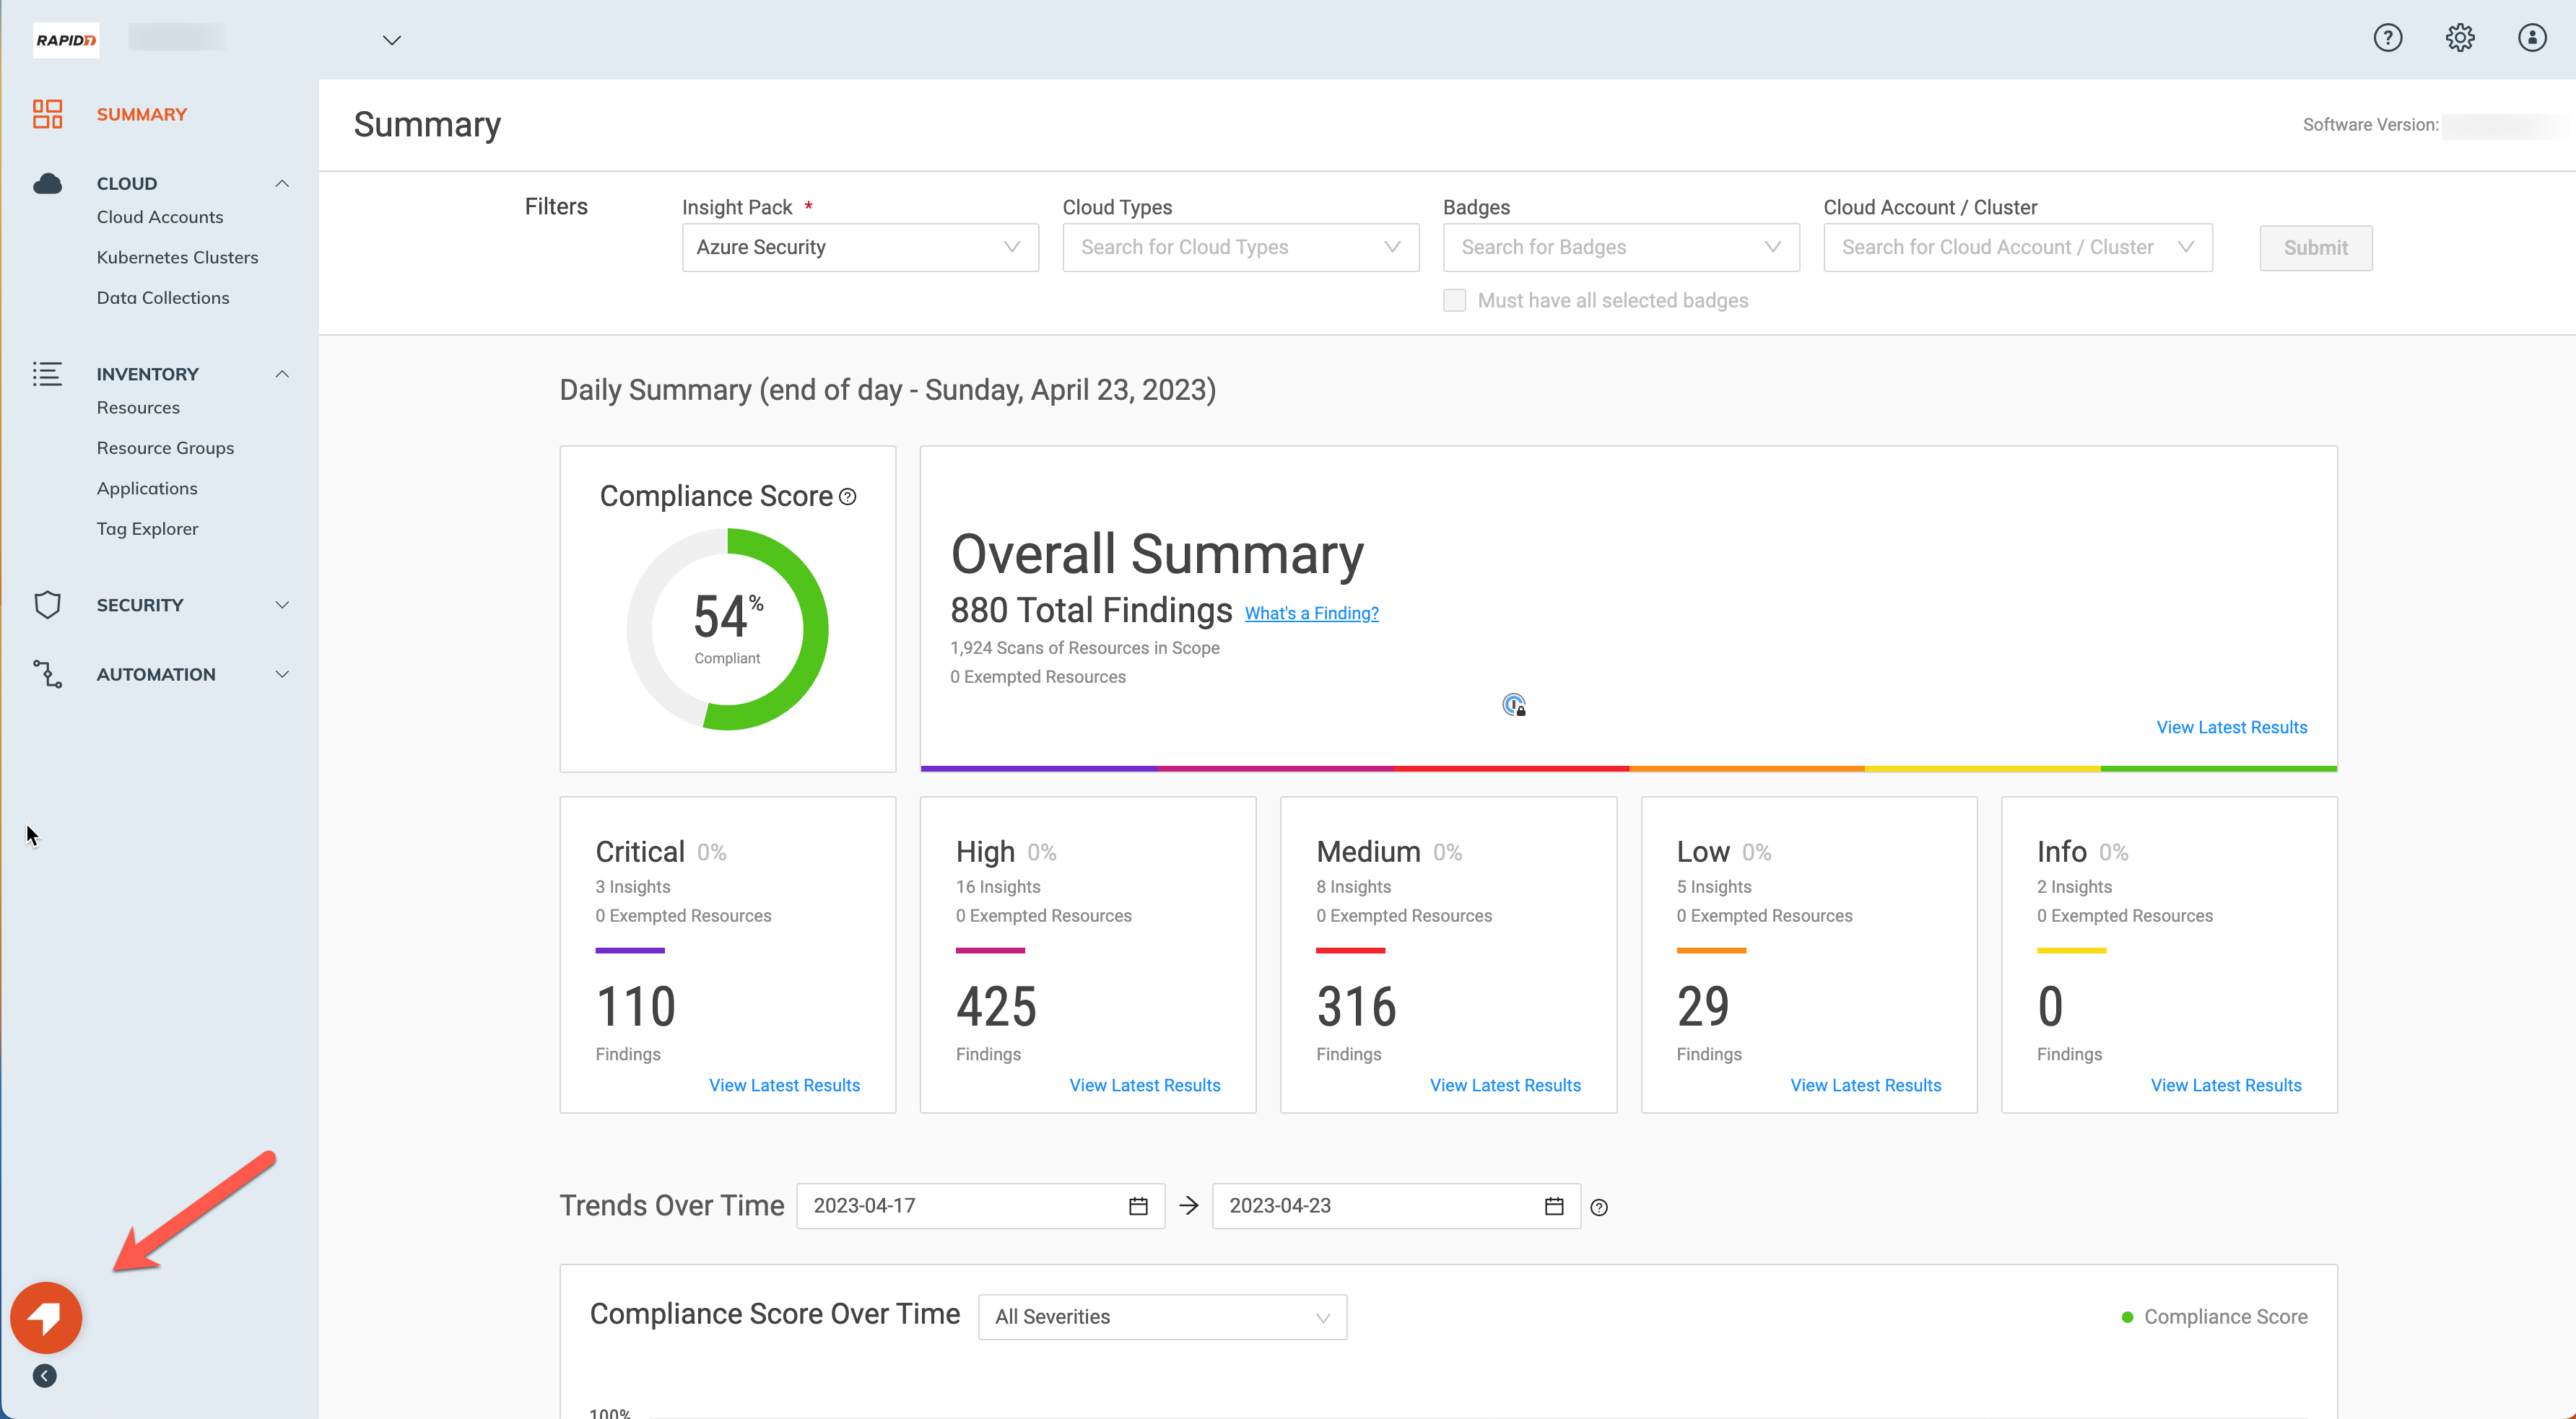The image size is (2576, 1419).
Task: Collapse the Cloud navigation section
Action: point(282,184)
